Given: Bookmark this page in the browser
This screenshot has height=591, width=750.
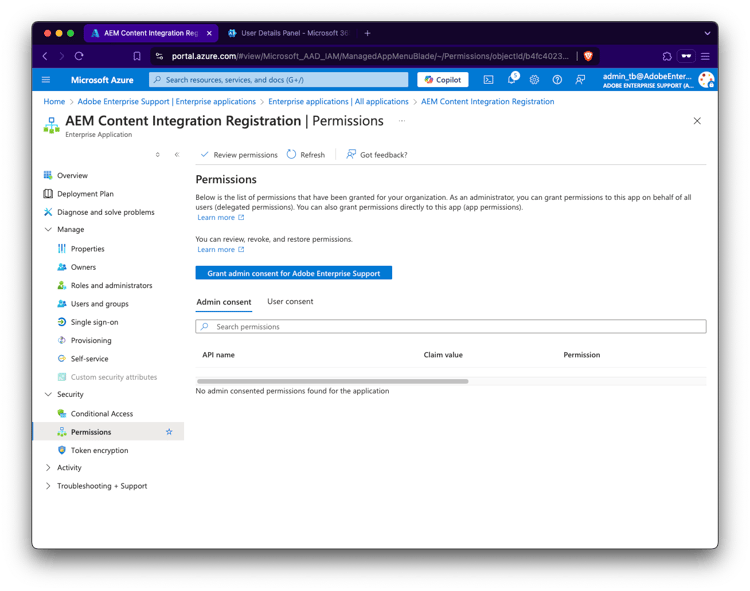Looking at the screenshot, I should (137, 56).
